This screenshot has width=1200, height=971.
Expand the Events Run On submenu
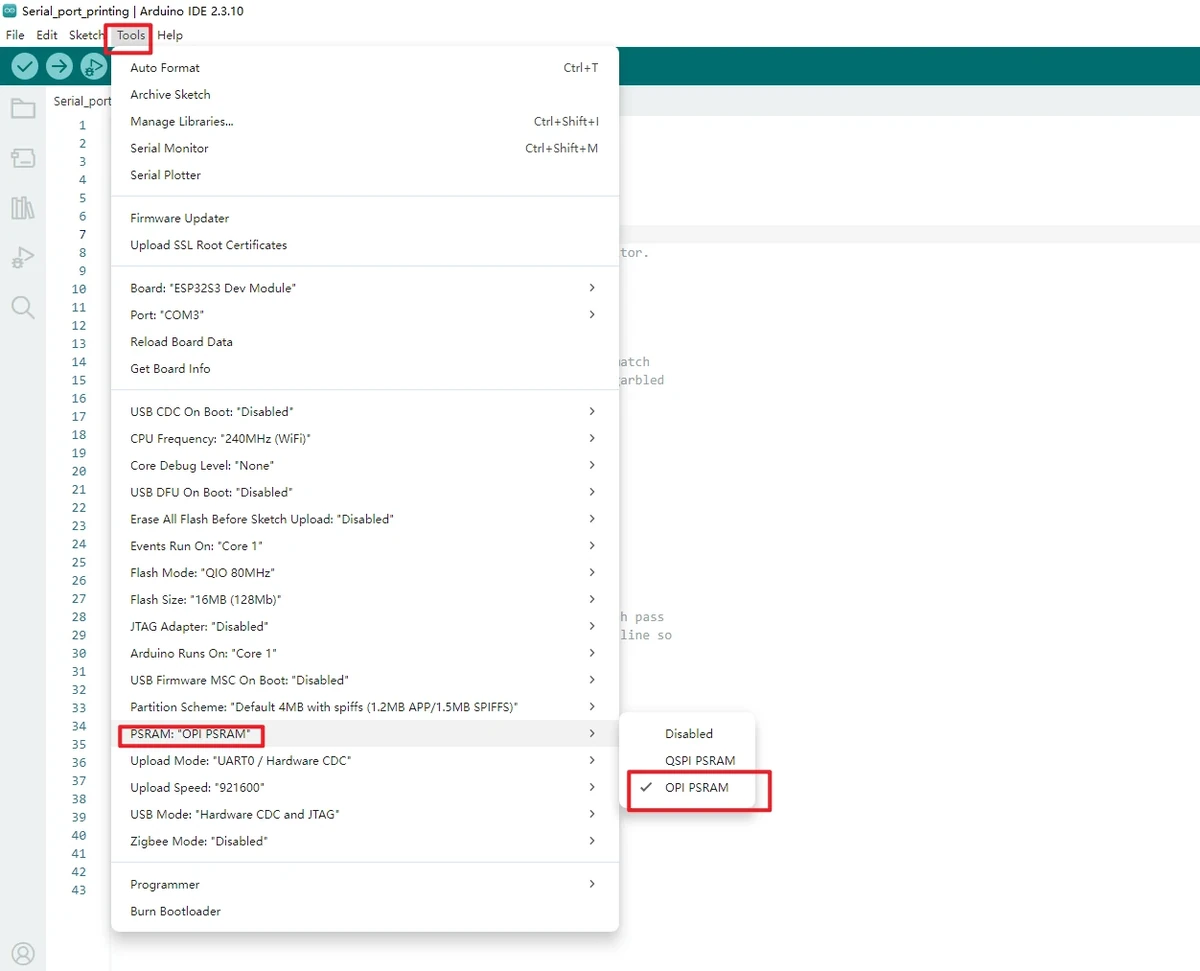(365, 546)
